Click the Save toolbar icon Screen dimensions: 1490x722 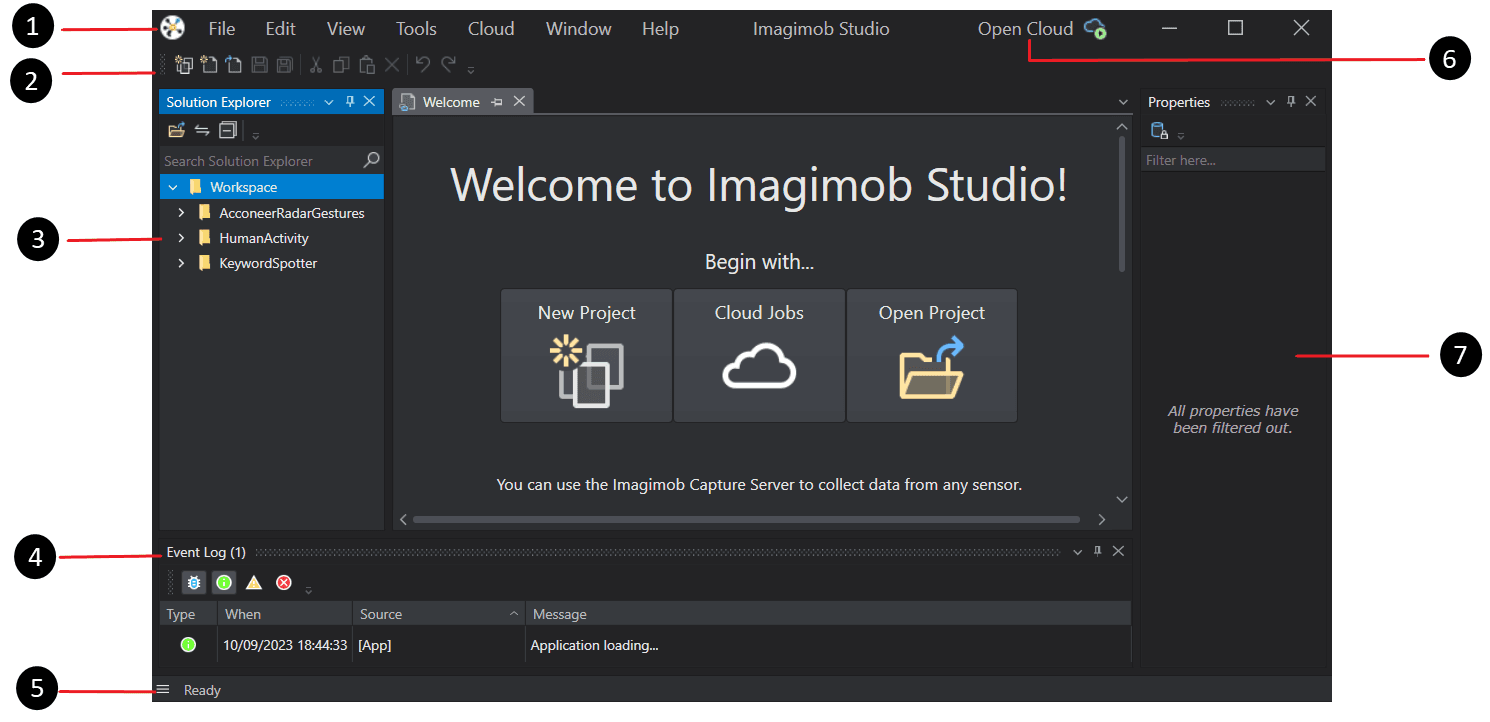tap(259, 65)
